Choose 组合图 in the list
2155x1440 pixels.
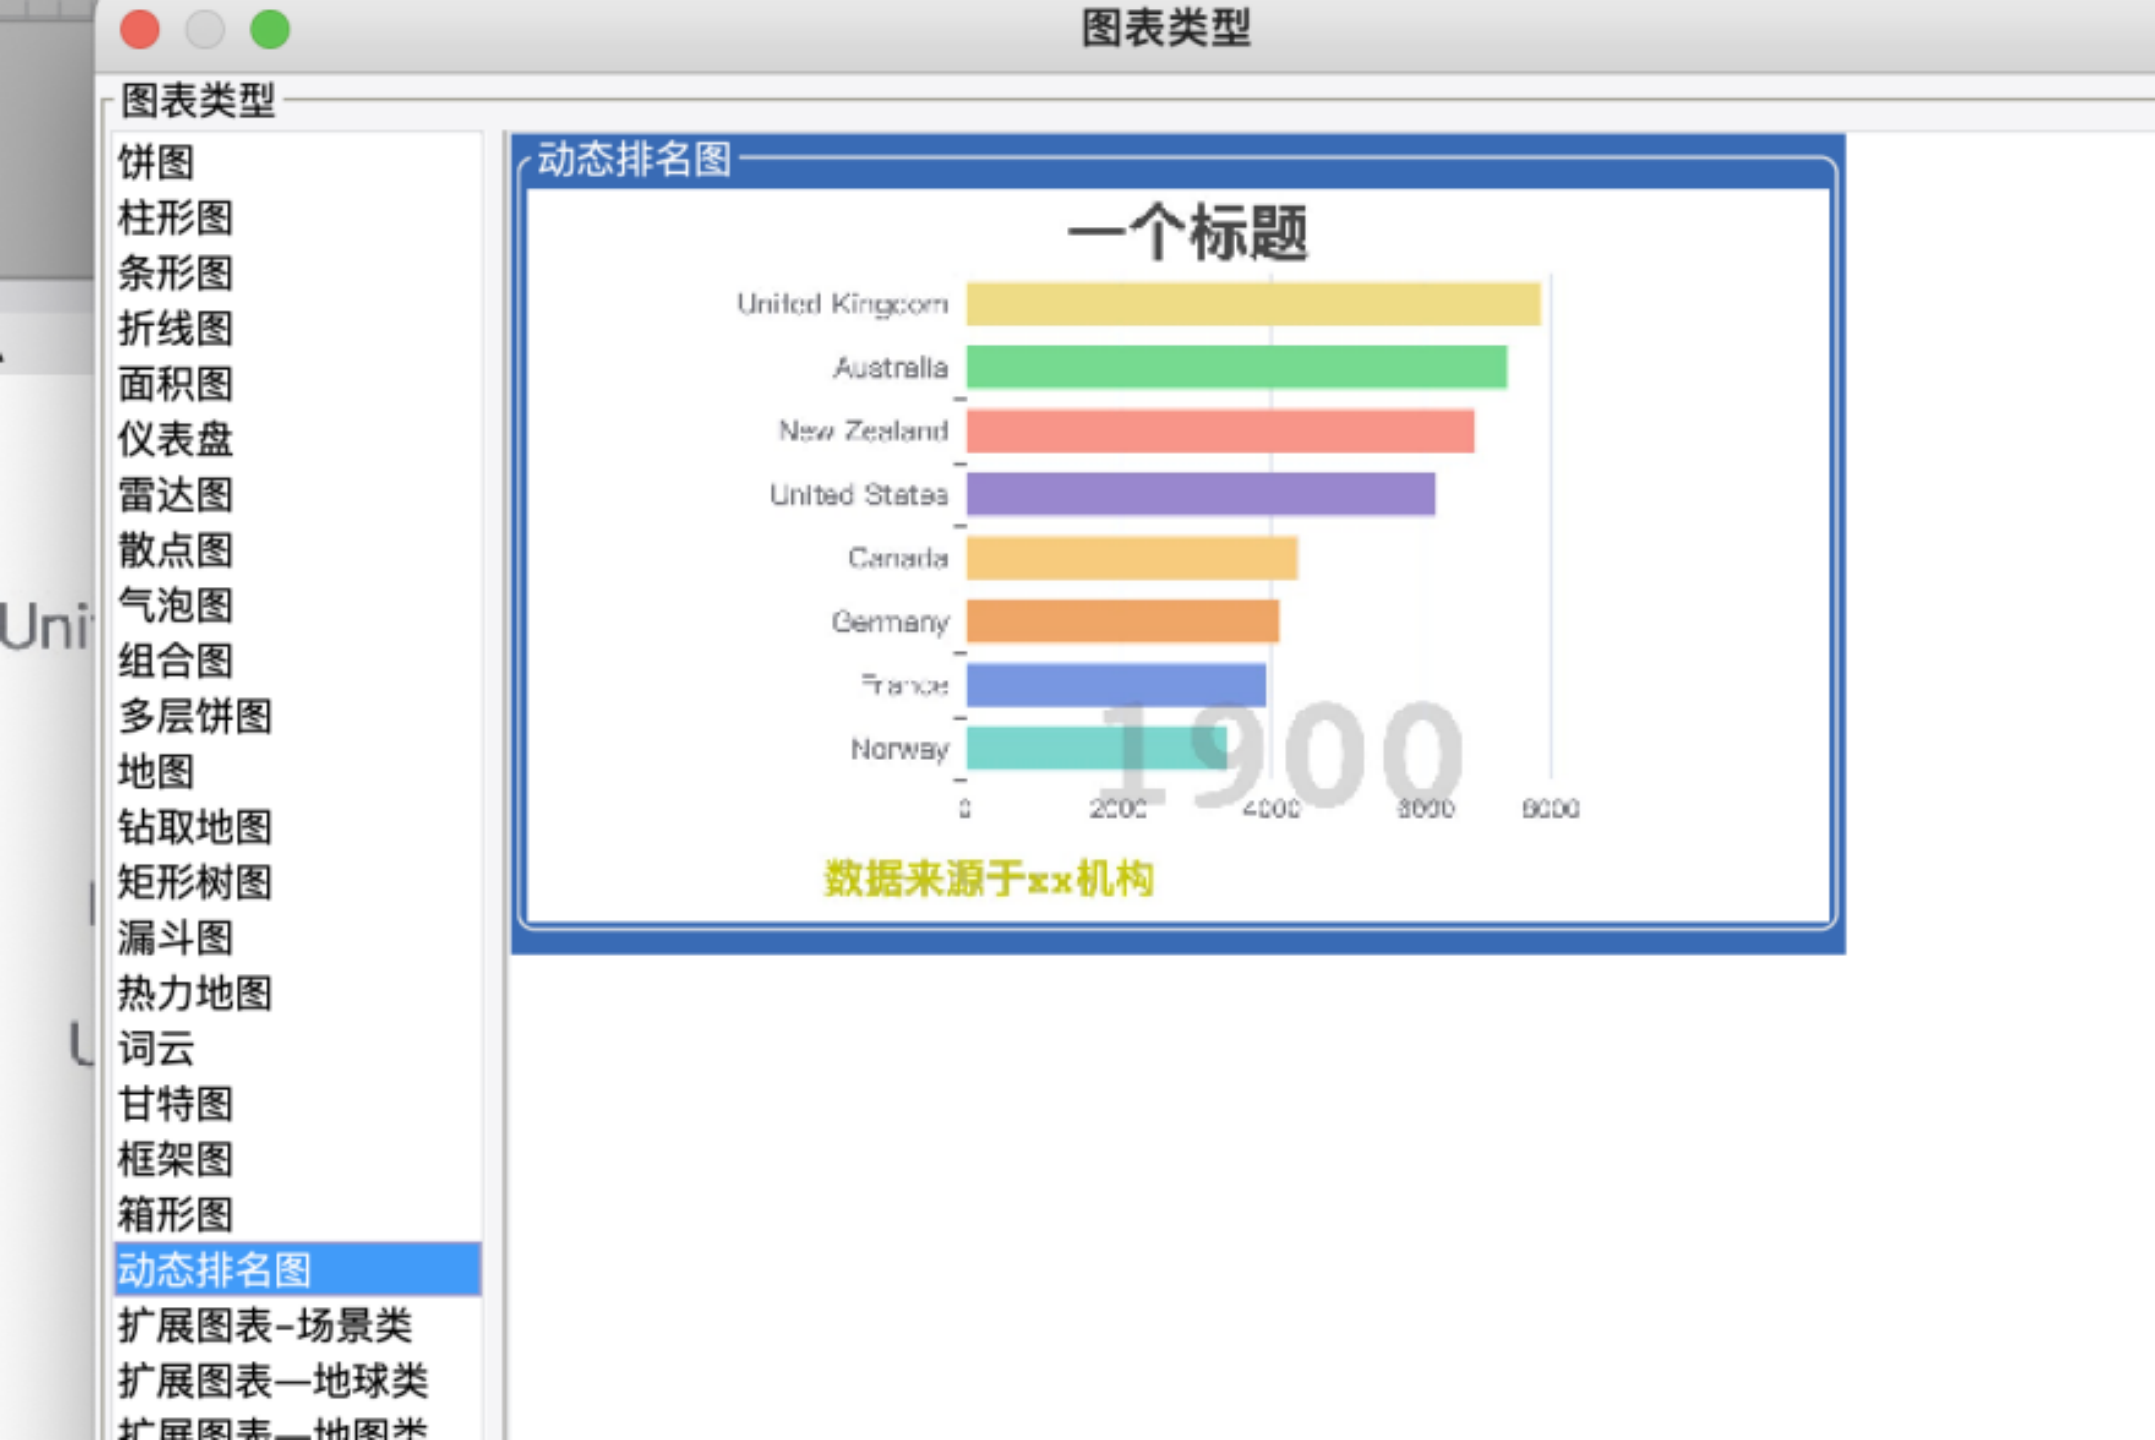click(x=176, y=661)
